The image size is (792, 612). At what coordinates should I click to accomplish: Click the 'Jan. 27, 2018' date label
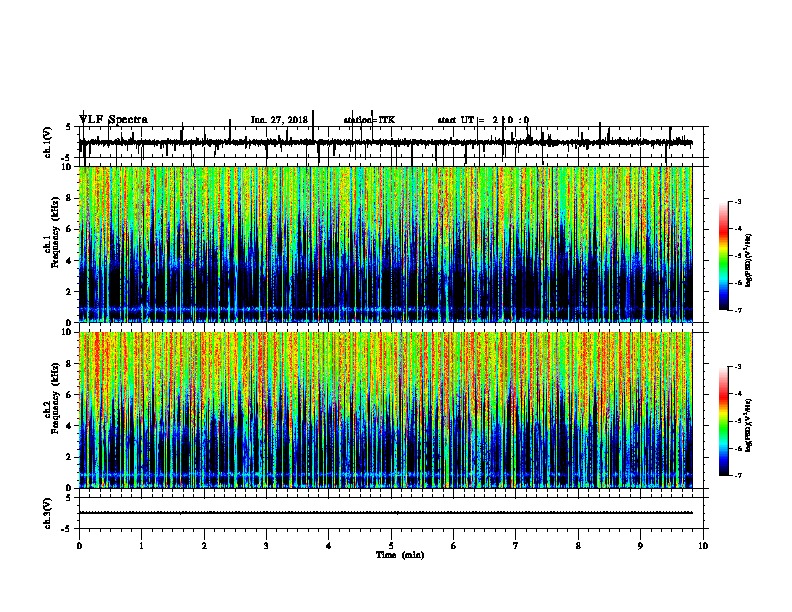[279, 120]
